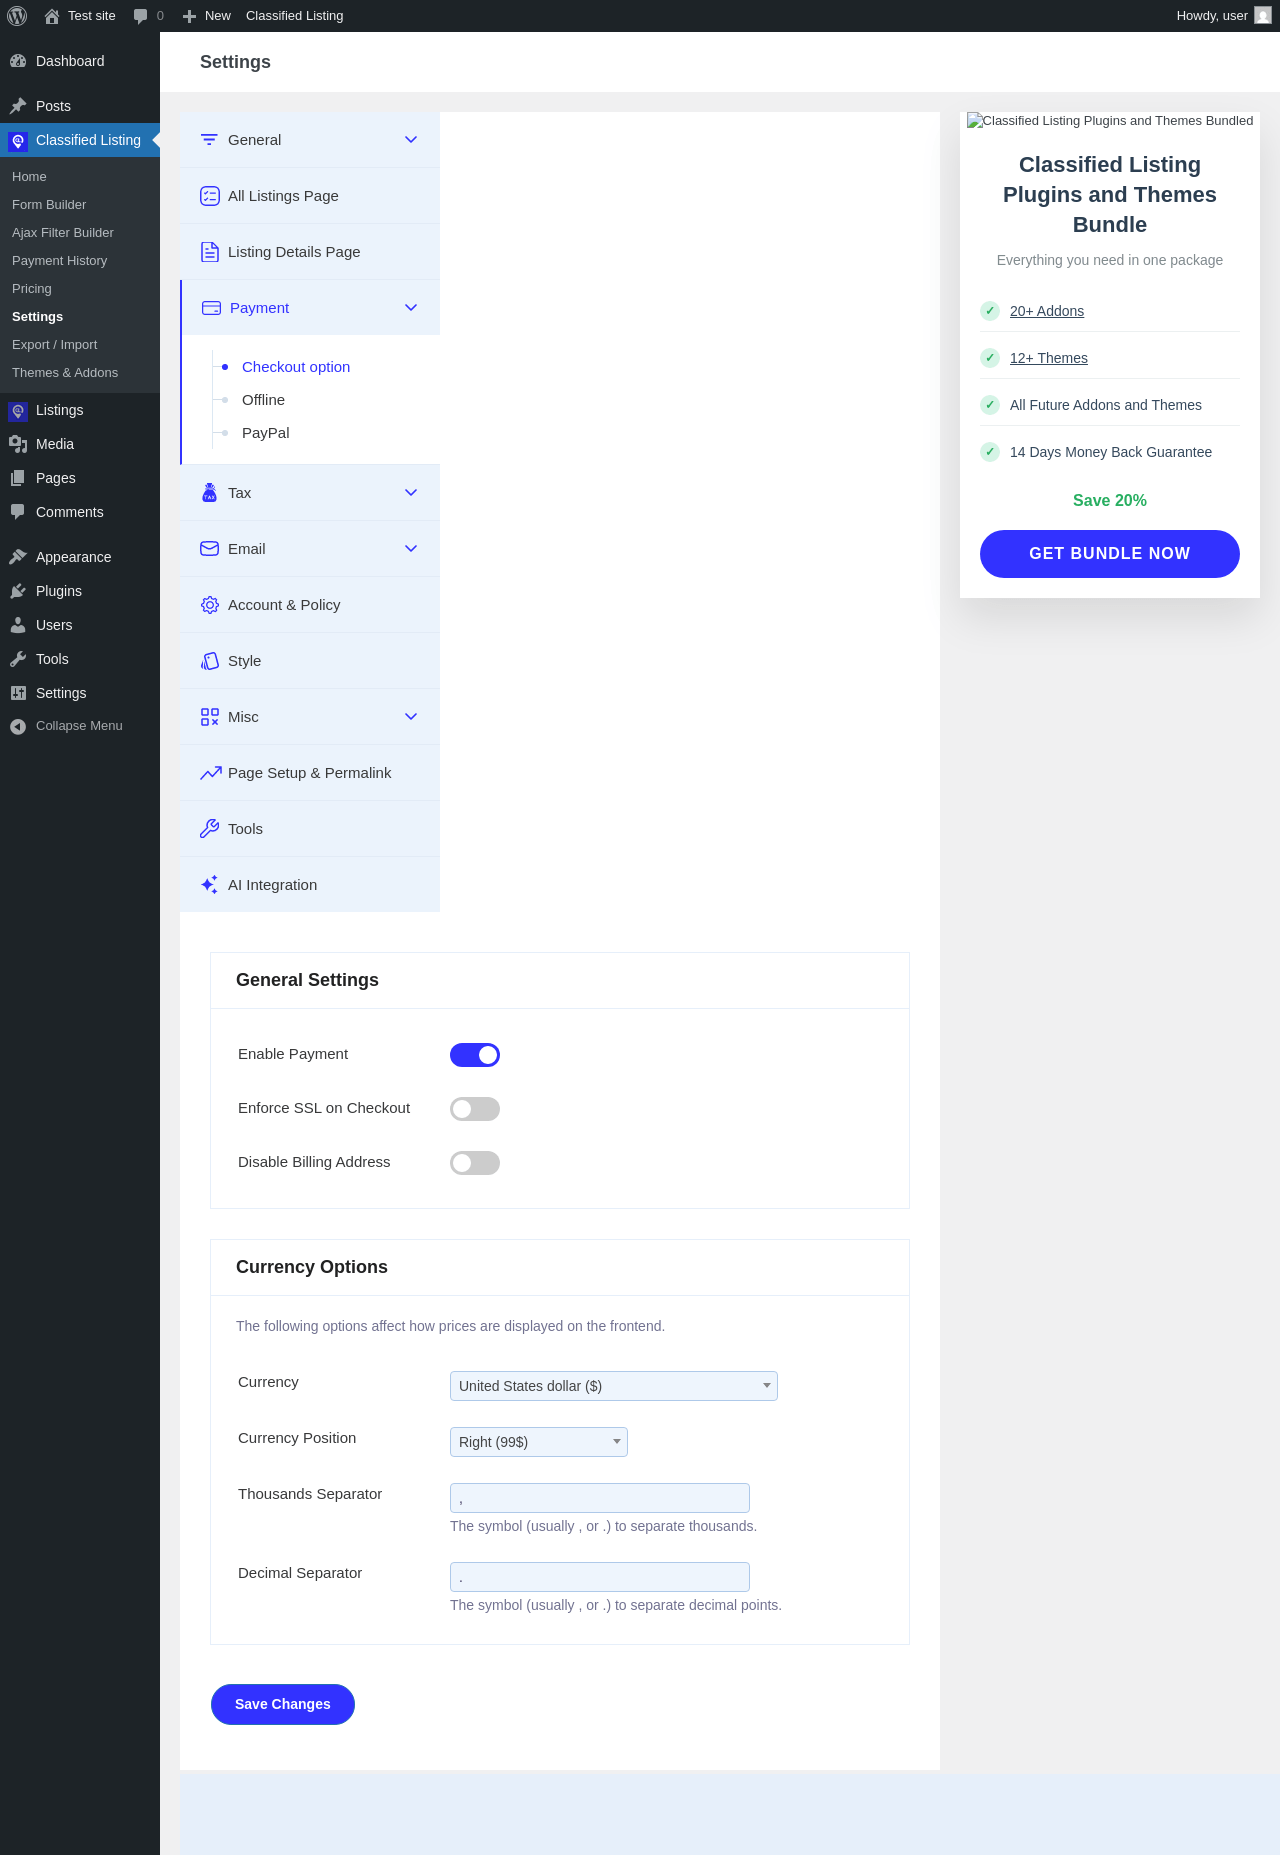1280x1855 pixels.
Task: Click the Users person icon
Action: click(18, 625)
